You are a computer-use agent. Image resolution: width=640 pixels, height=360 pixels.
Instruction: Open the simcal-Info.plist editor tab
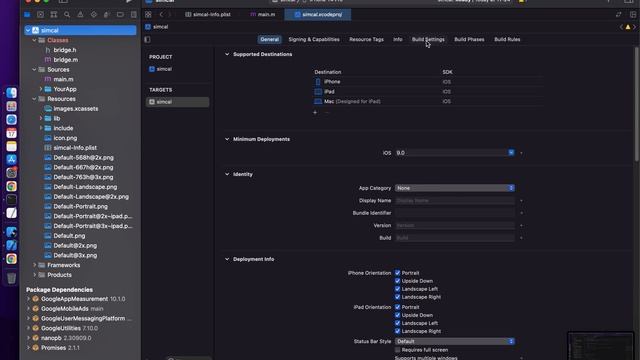(208, 15)
